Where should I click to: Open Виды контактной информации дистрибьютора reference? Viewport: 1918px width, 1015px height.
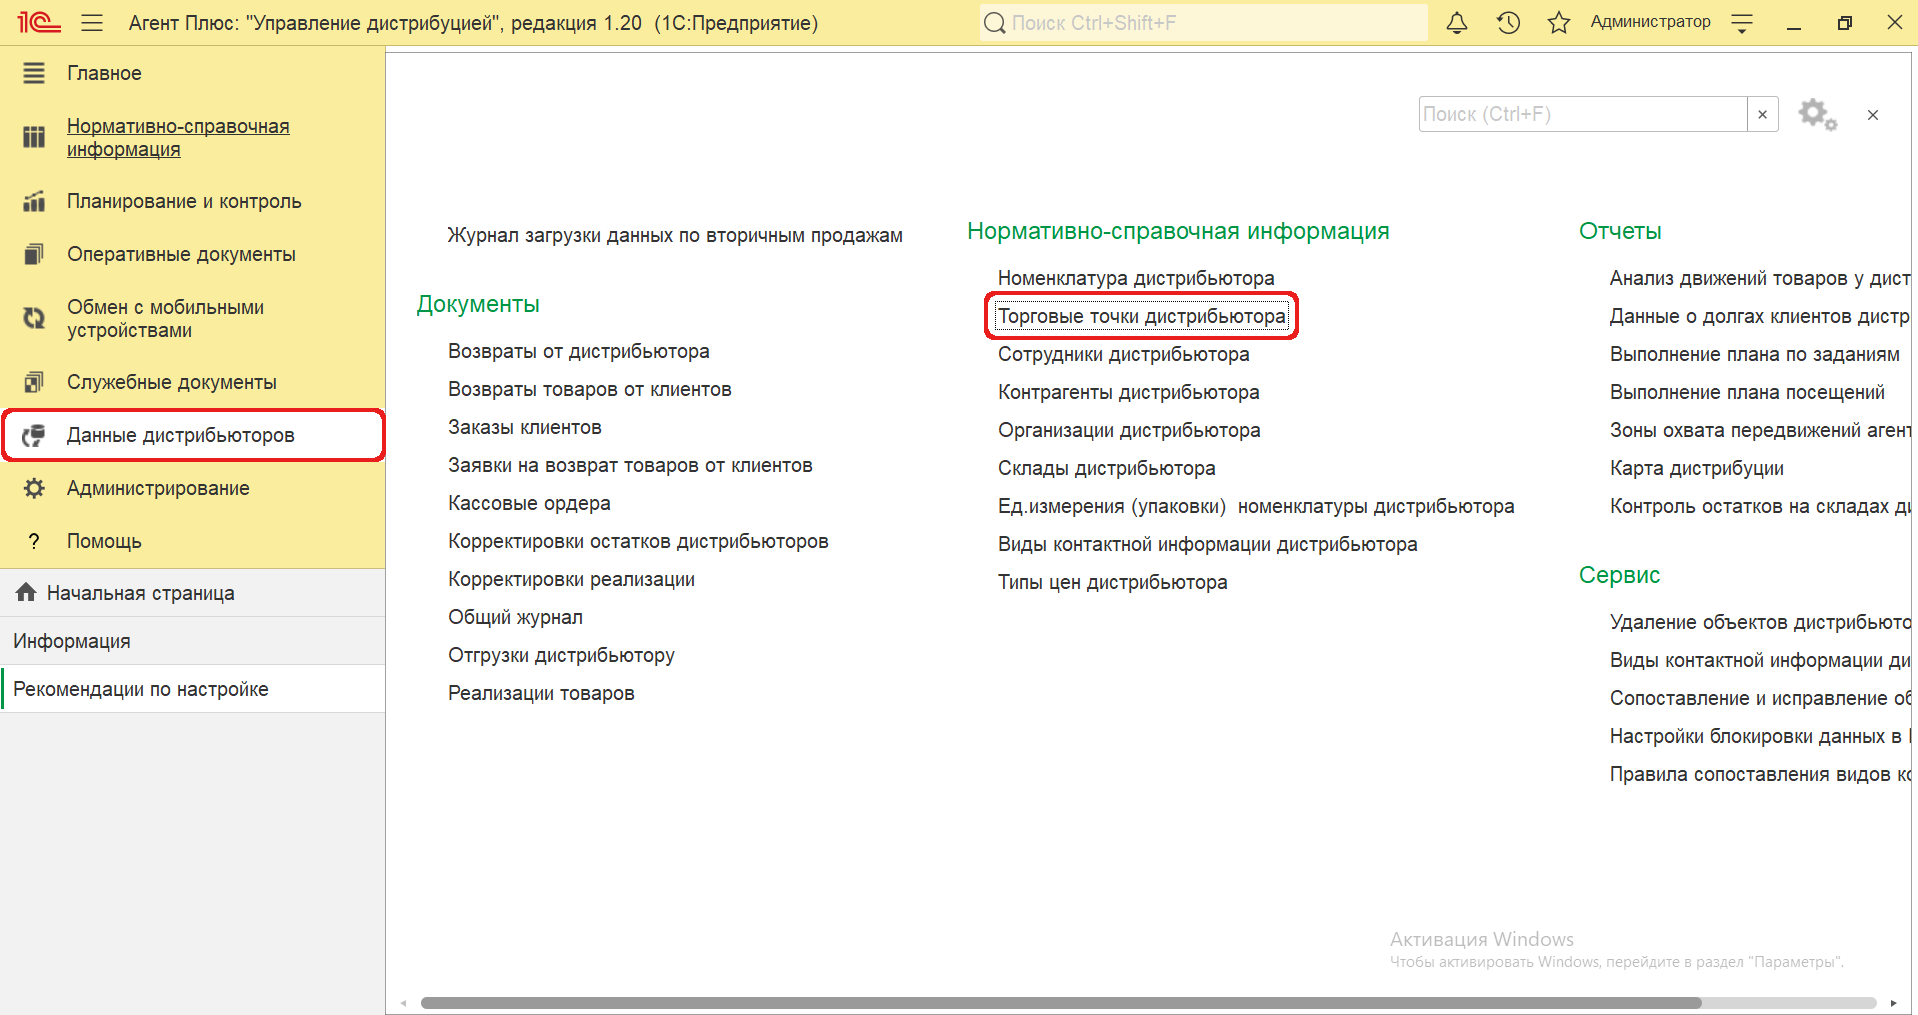tap(1208, 544)
